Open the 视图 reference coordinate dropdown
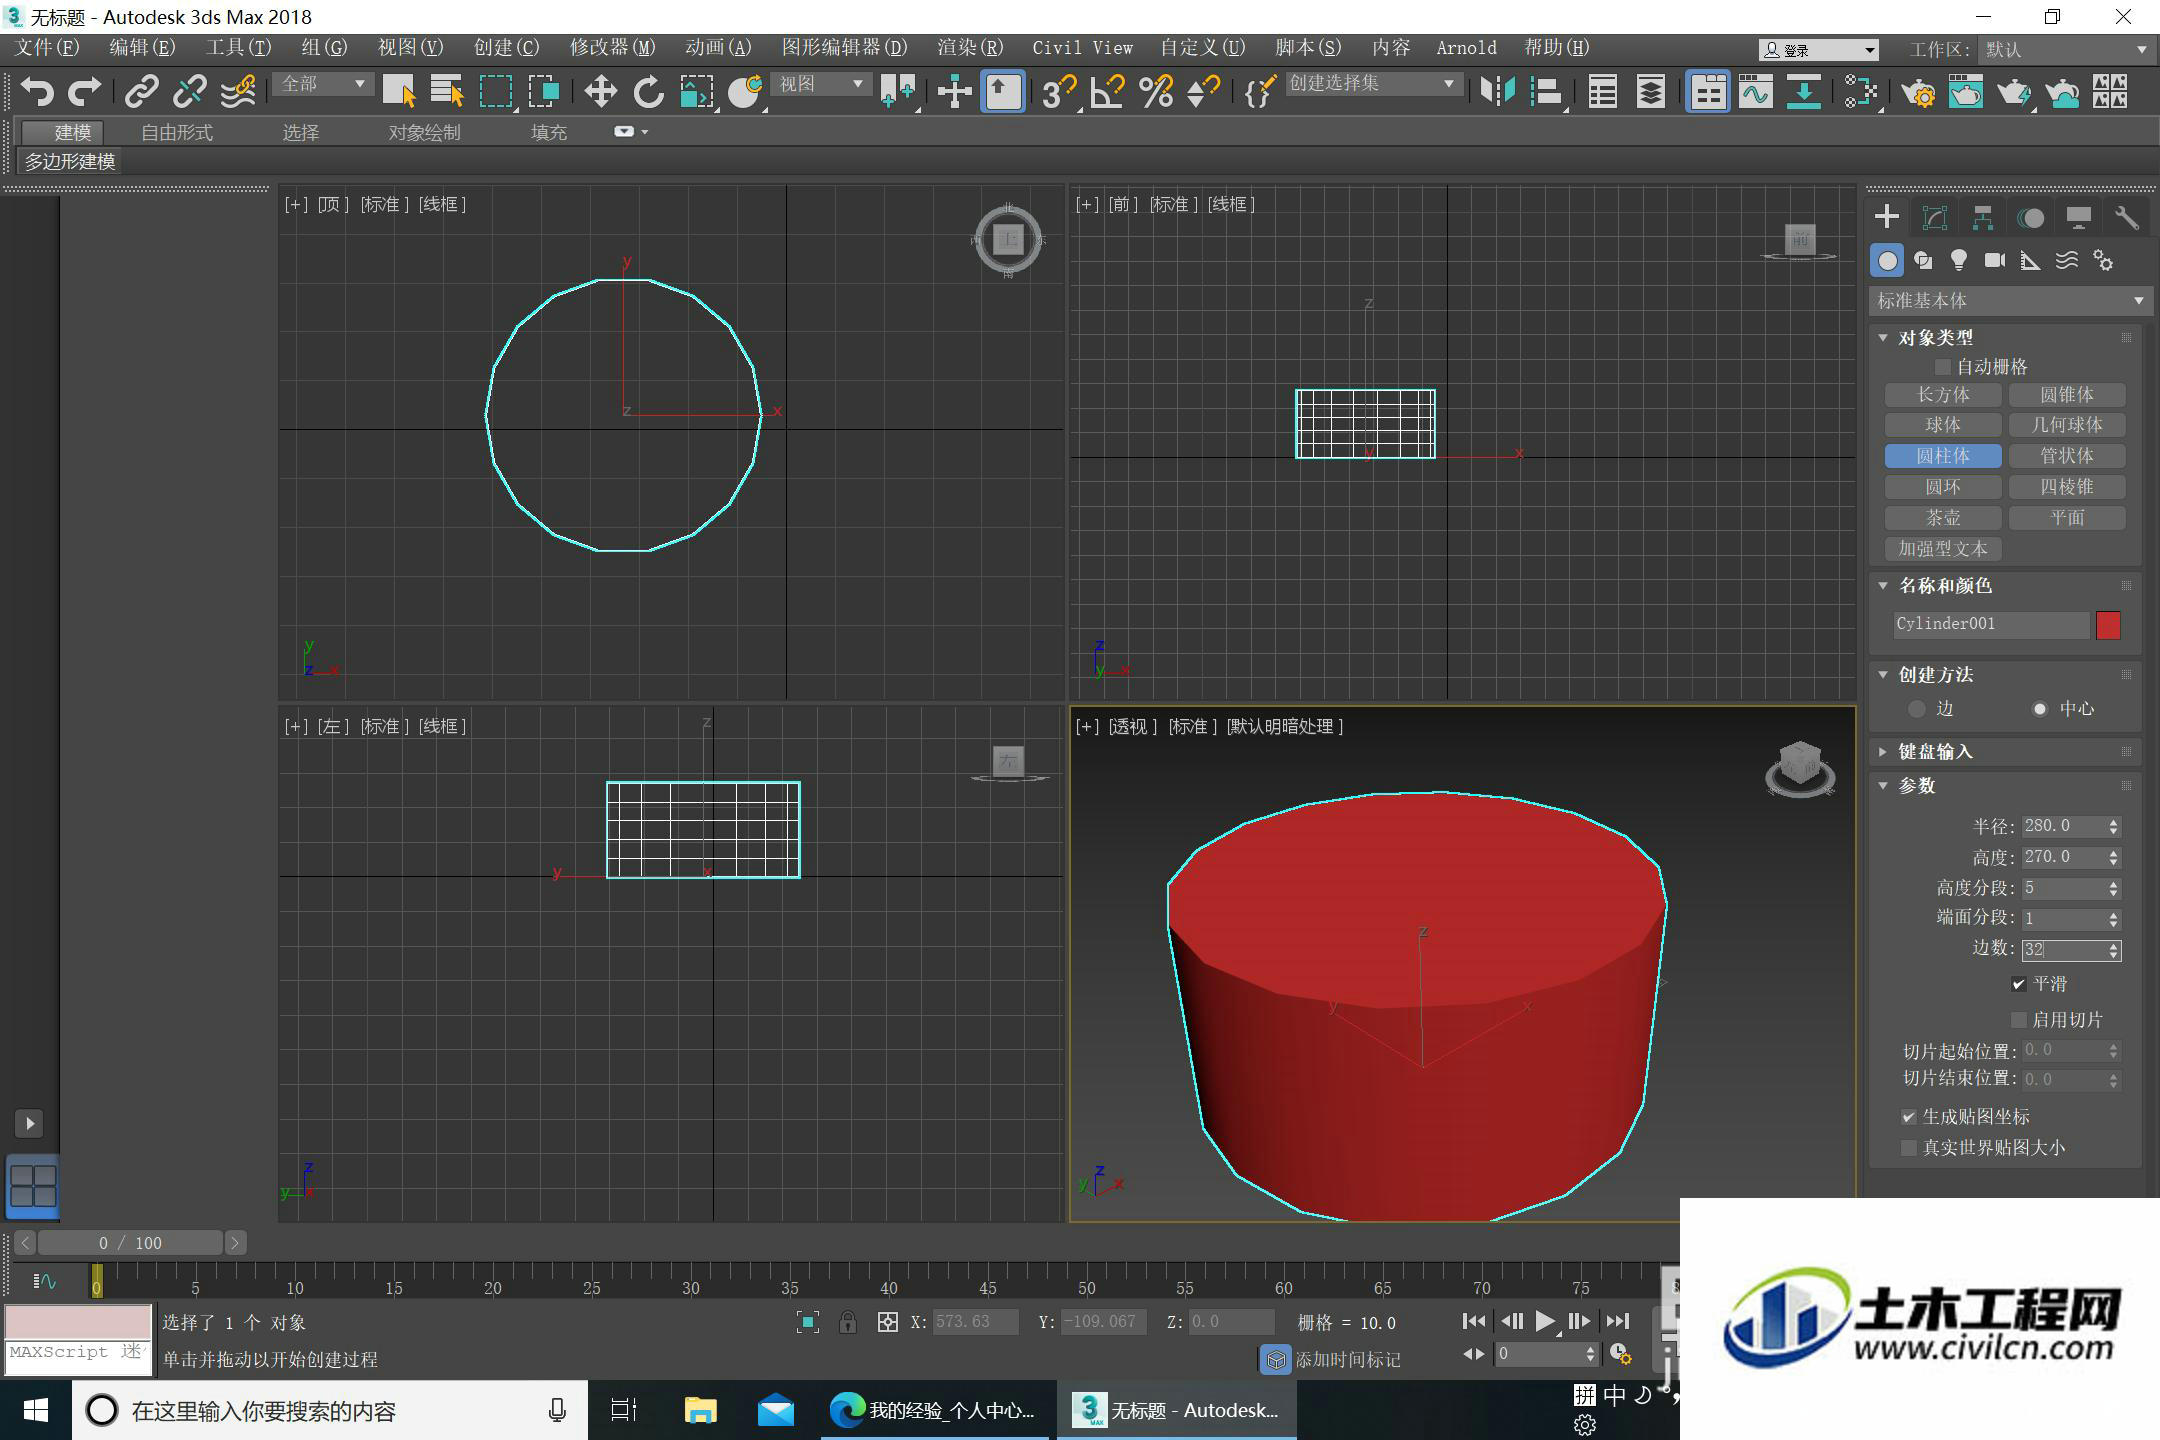Viewport: 2160px width, 1440px height. click(820, 84)
